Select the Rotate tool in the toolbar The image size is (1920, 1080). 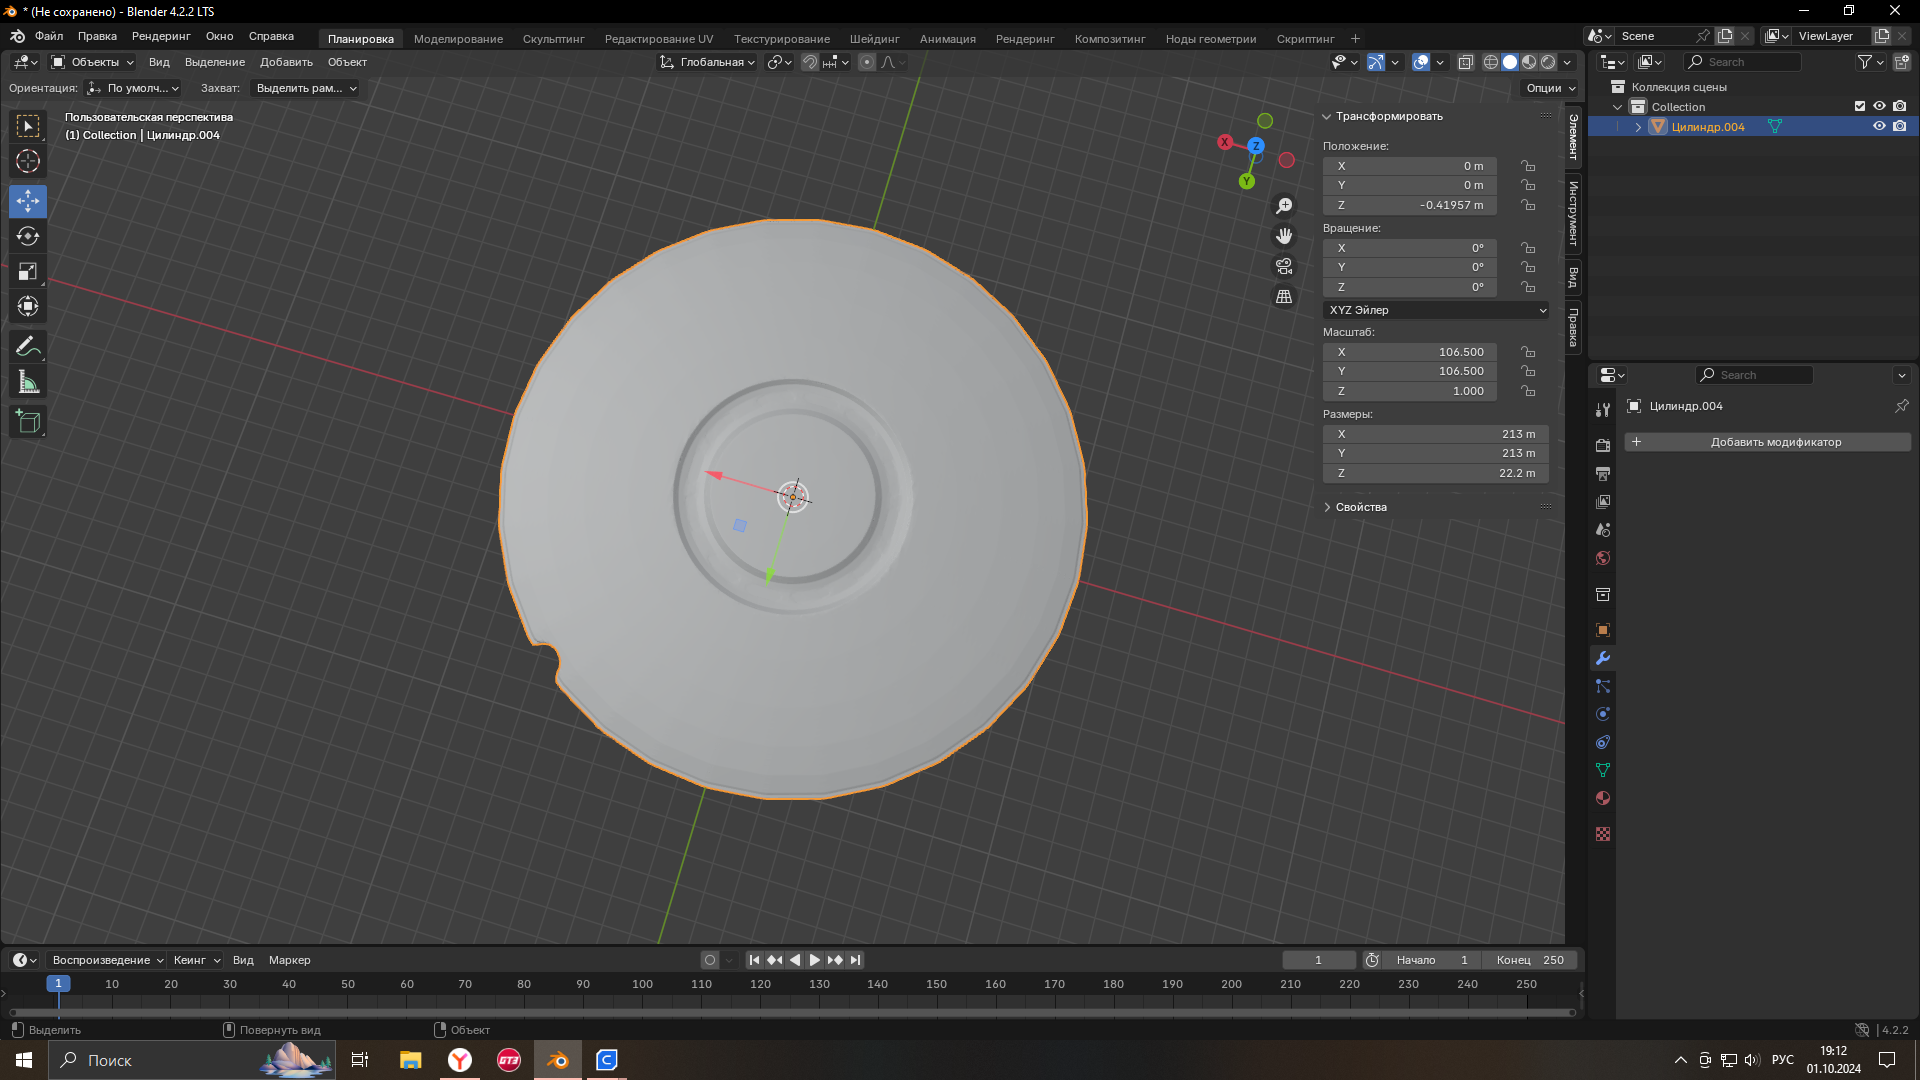pyautogui.click(x=28, y=236)
